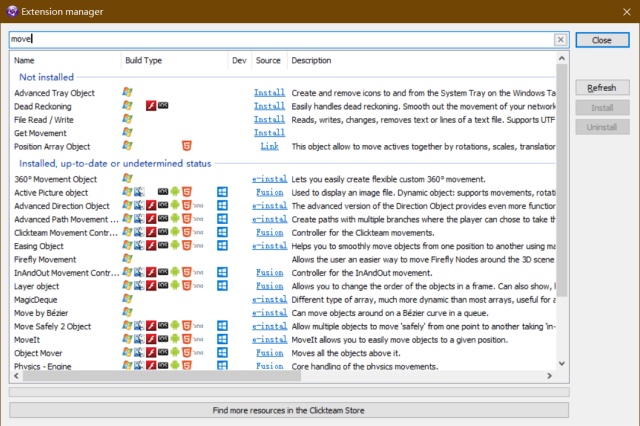Viewport: 640px width, 426px height.
Task: Click the Windows build icon for Advanced Tray Object
Action: 127,92
